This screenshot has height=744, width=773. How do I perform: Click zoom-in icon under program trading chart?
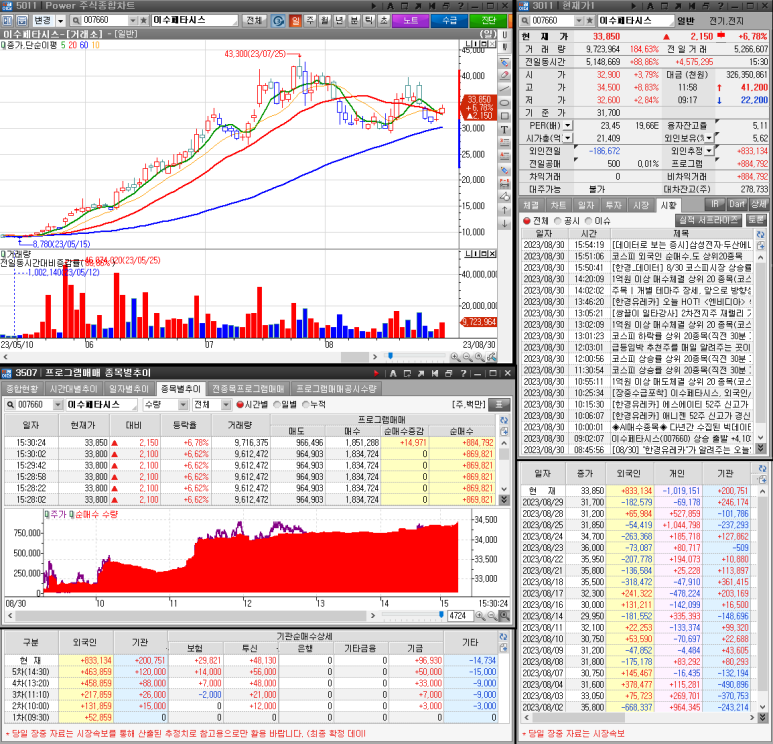480,616
